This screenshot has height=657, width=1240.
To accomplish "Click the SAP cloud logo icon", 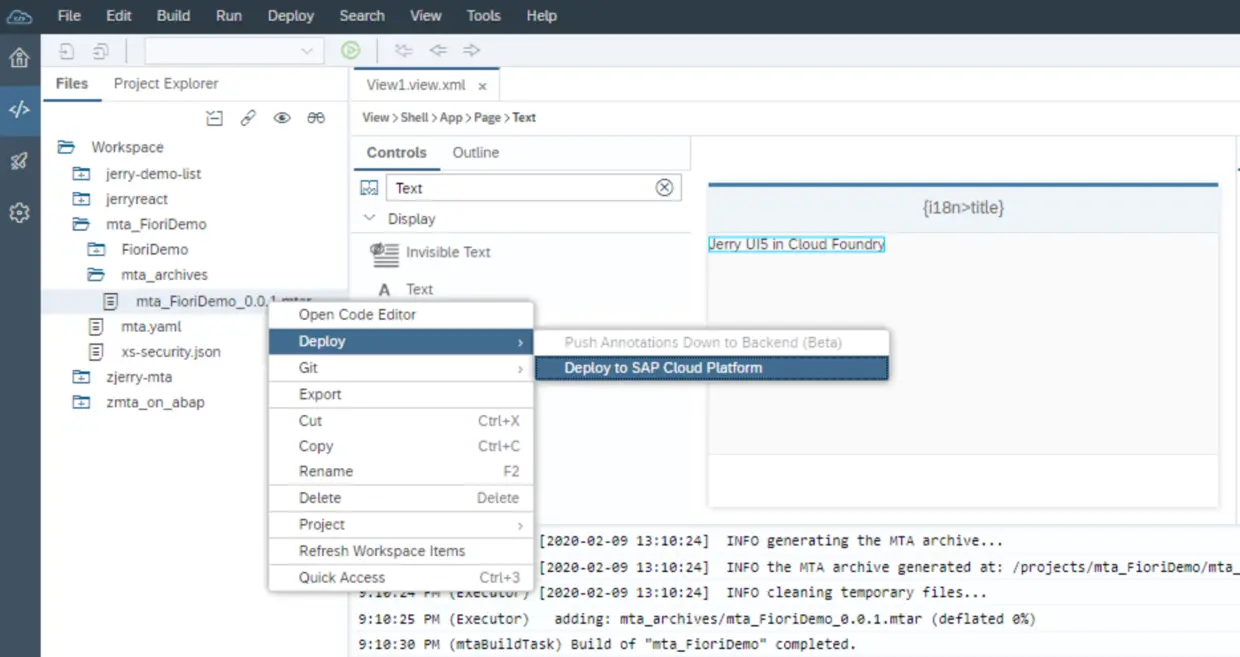I will point(19,16).
